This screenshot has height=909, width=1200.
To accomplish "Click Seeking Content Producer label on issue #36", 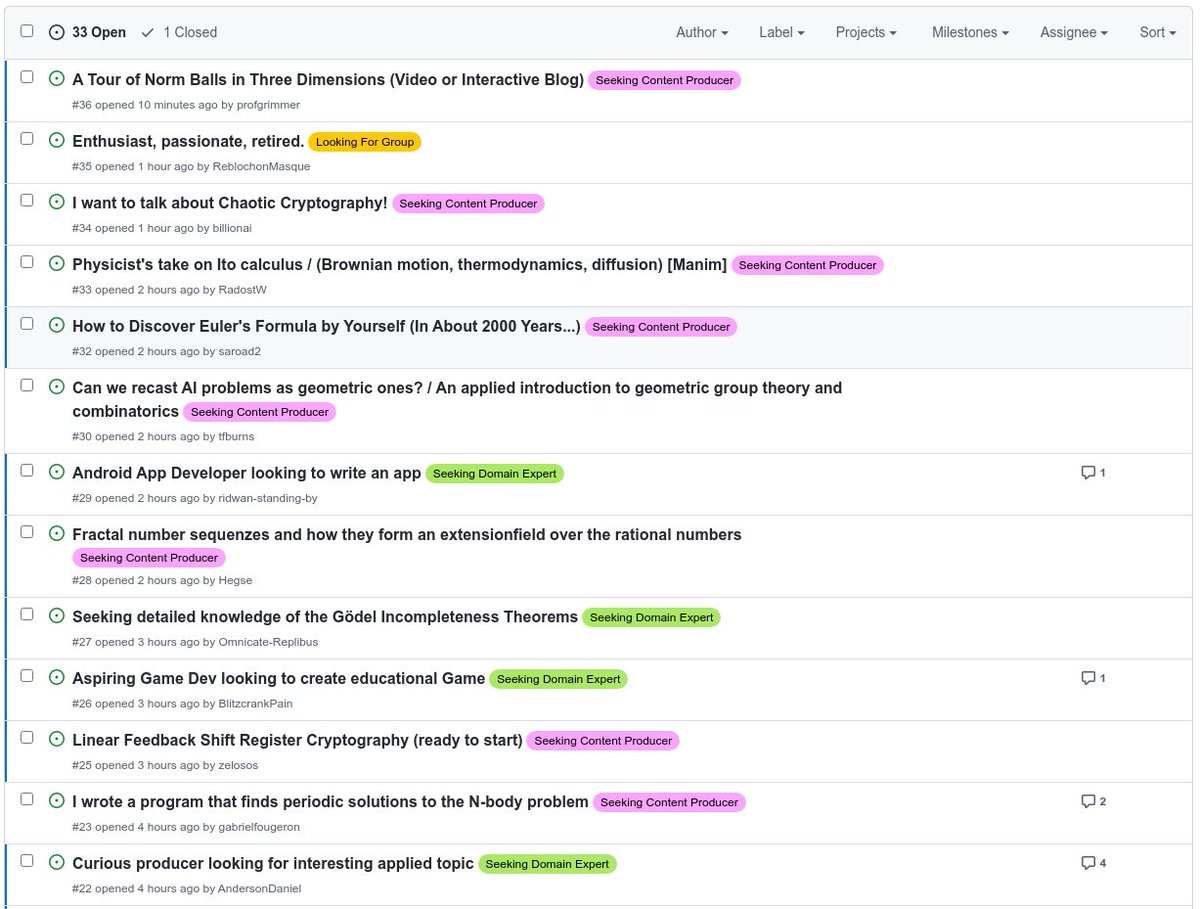I will 665,80.
